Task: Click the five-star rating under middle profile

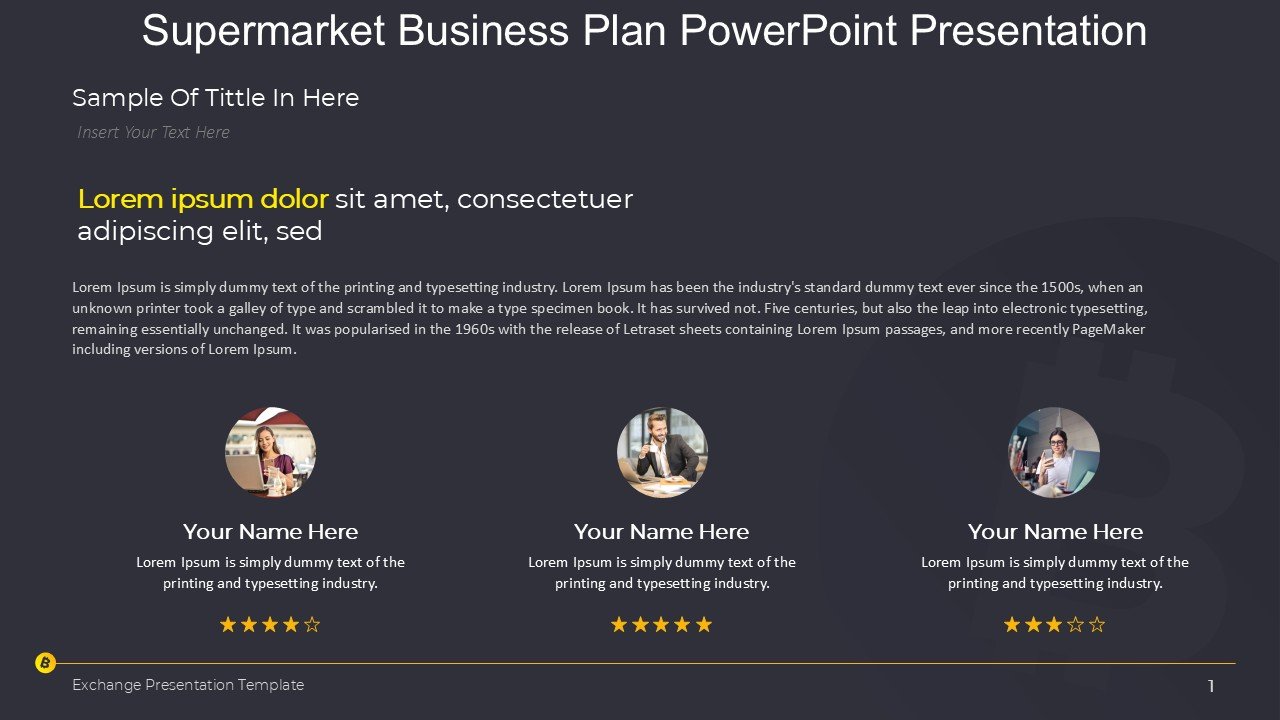Action: pyautogui.click(x=662, y=625)
